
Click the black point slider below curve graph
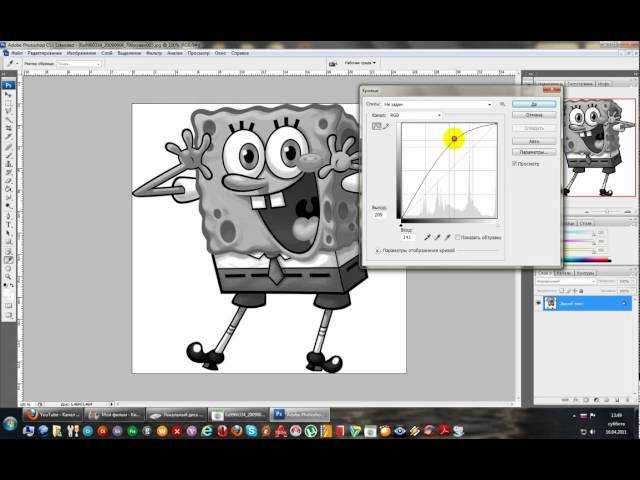(401, 225)
